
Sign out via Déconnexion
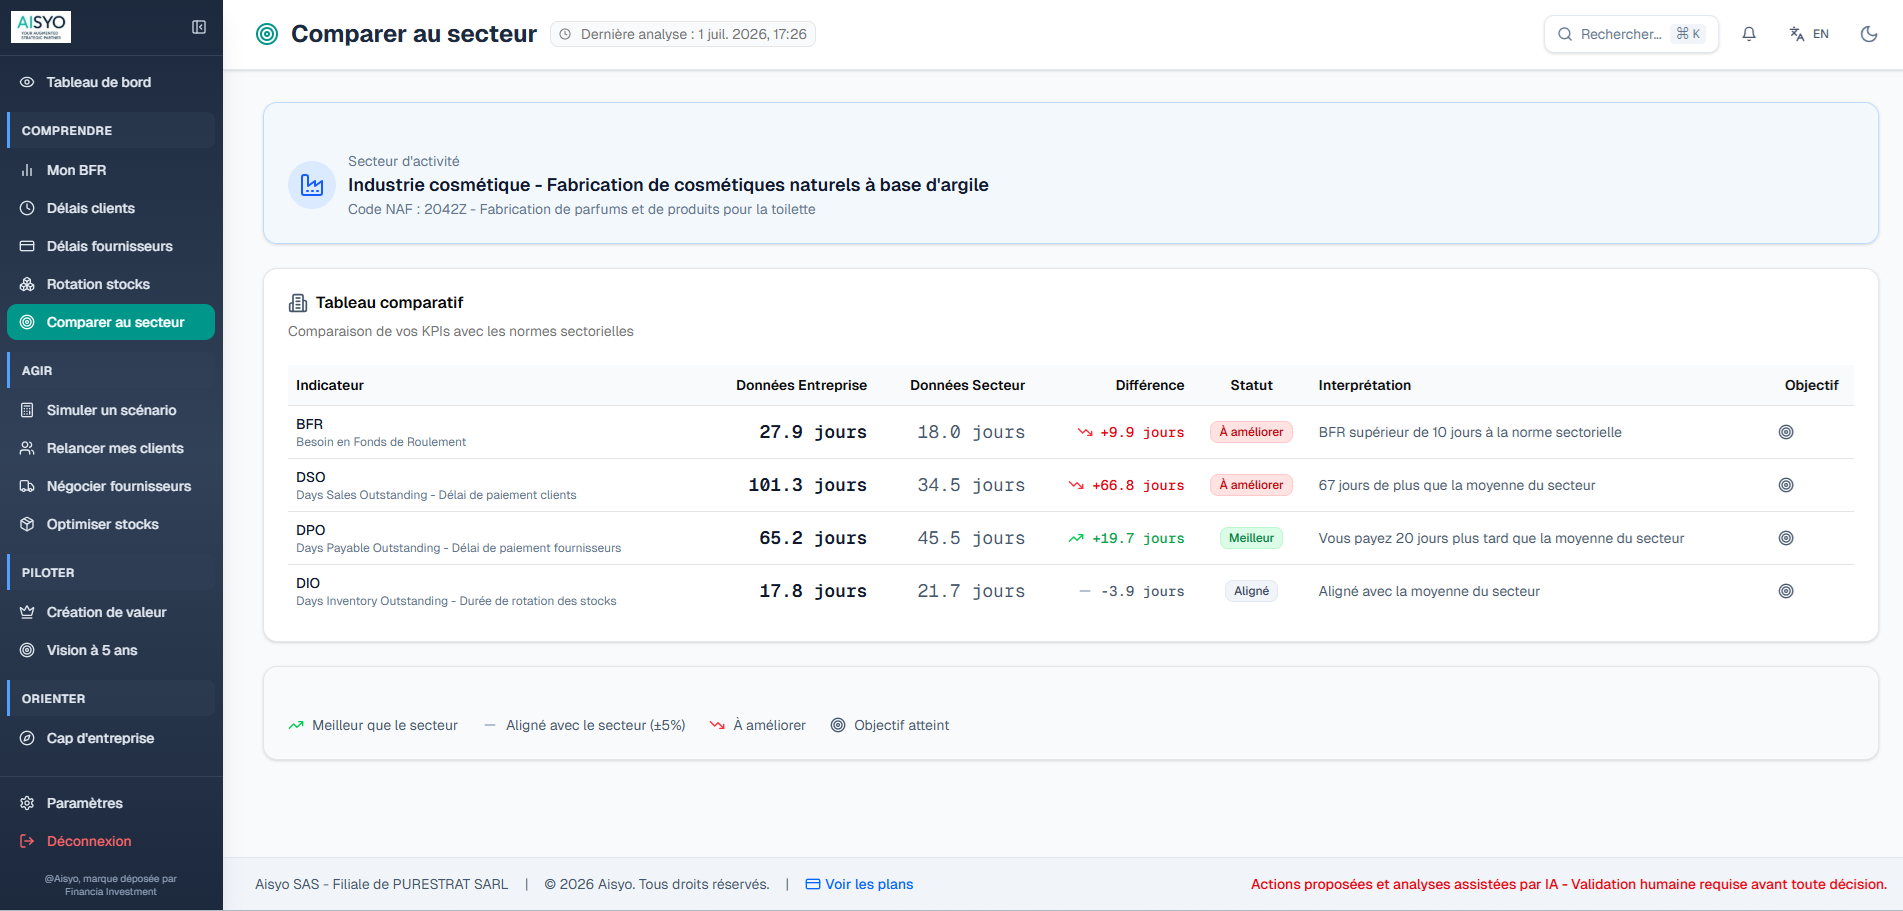(x=88, y=841)
